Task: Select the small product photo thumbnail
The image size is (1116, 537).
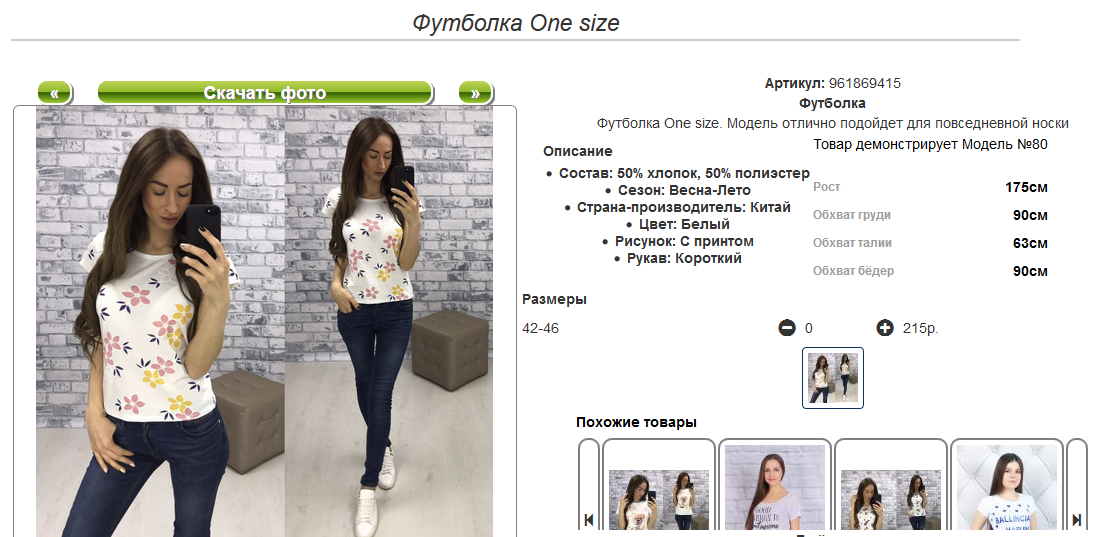Action: [833, 378]
